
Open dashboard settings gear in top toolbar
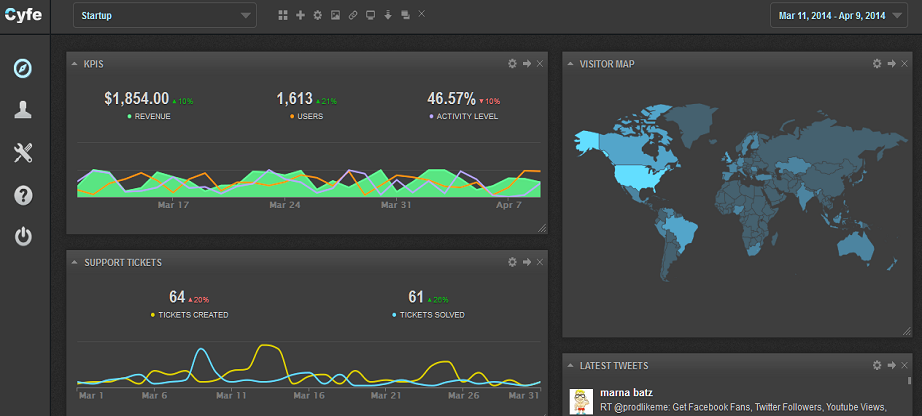(x=318, y=15)
